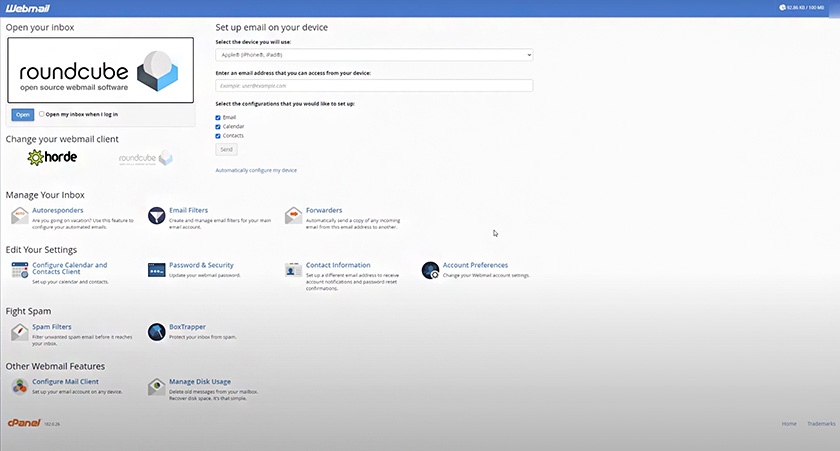Click the 'Change your webmail client' heading
This screenshot has height=451, width=840.
(62, 139)
